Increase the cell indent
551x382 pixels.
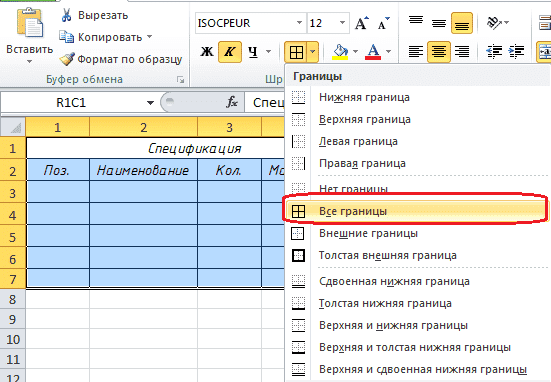(x=517, y=52)
